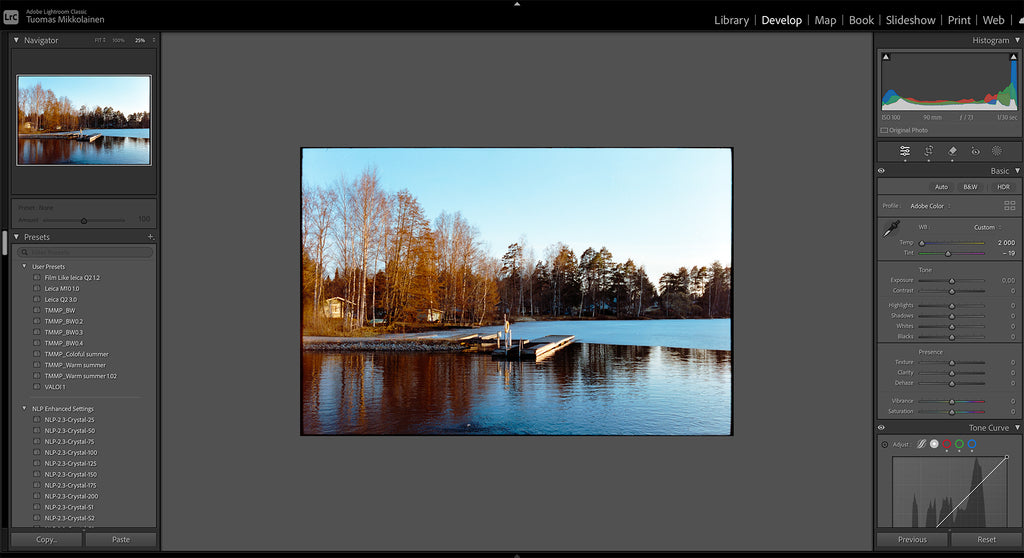Image resolution: width=1024 pixels, height=558 pixels.
Task: Click the Exposure slider handle
Action: point(951,281)
